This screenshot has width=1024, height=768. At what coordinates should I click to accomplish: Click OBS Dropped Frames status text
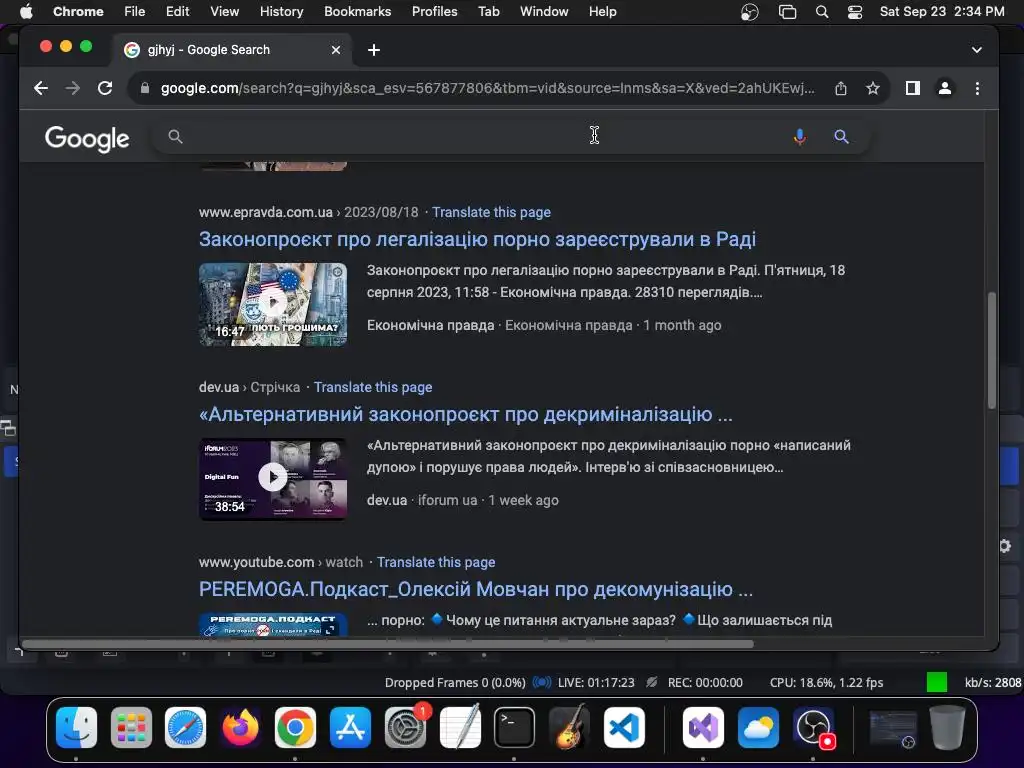(455, 682)
